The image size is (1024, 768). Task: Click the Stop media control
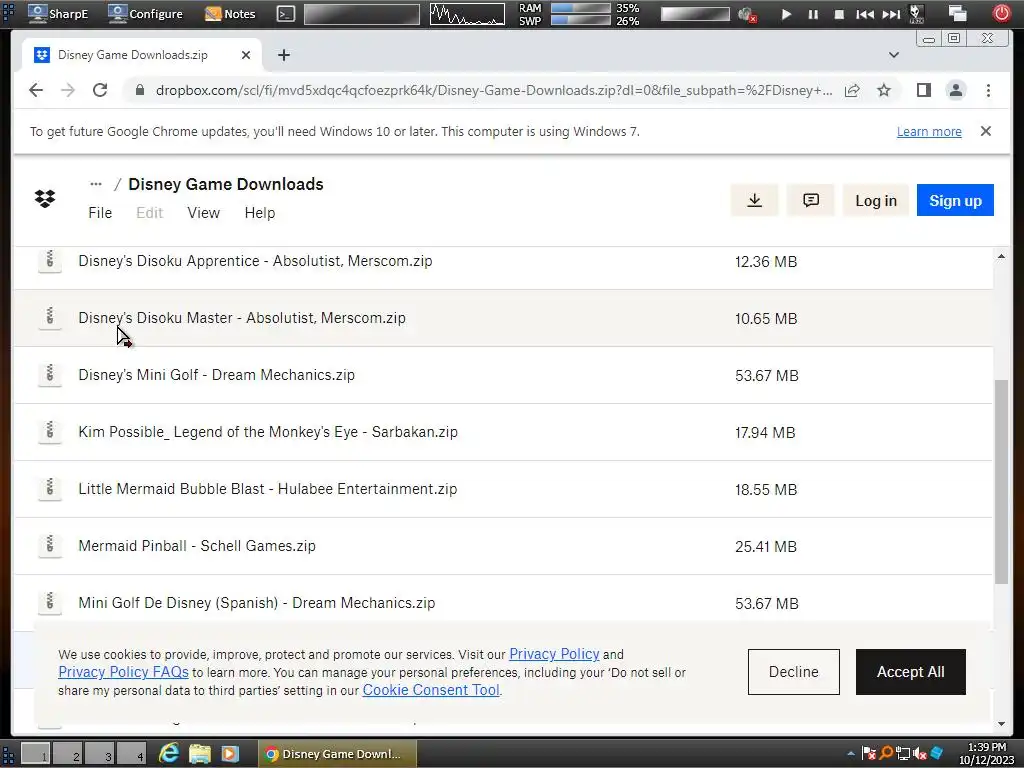839,14
